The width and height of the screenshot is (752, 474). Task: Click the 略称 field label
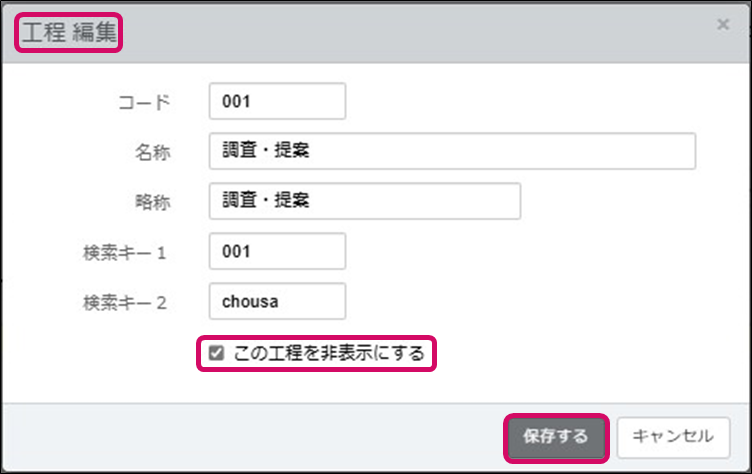(x=153, y=201)
